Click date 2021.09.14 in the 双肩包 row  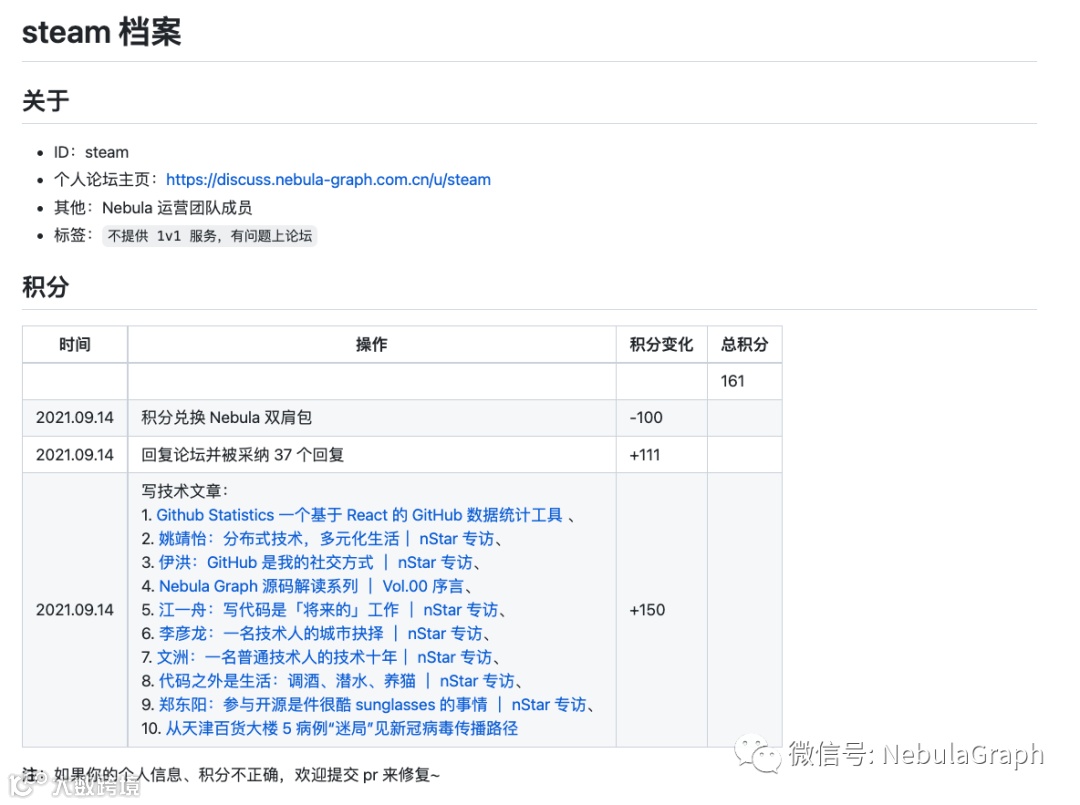tap(74, 418)
